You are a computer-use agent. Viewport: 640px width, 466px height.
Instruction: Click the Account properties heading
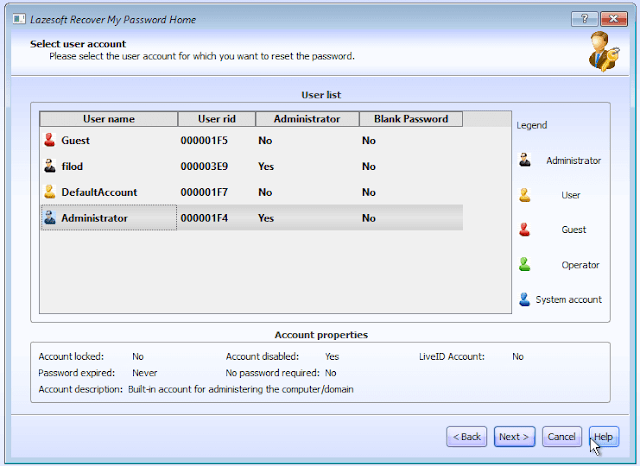coord(321,335)
